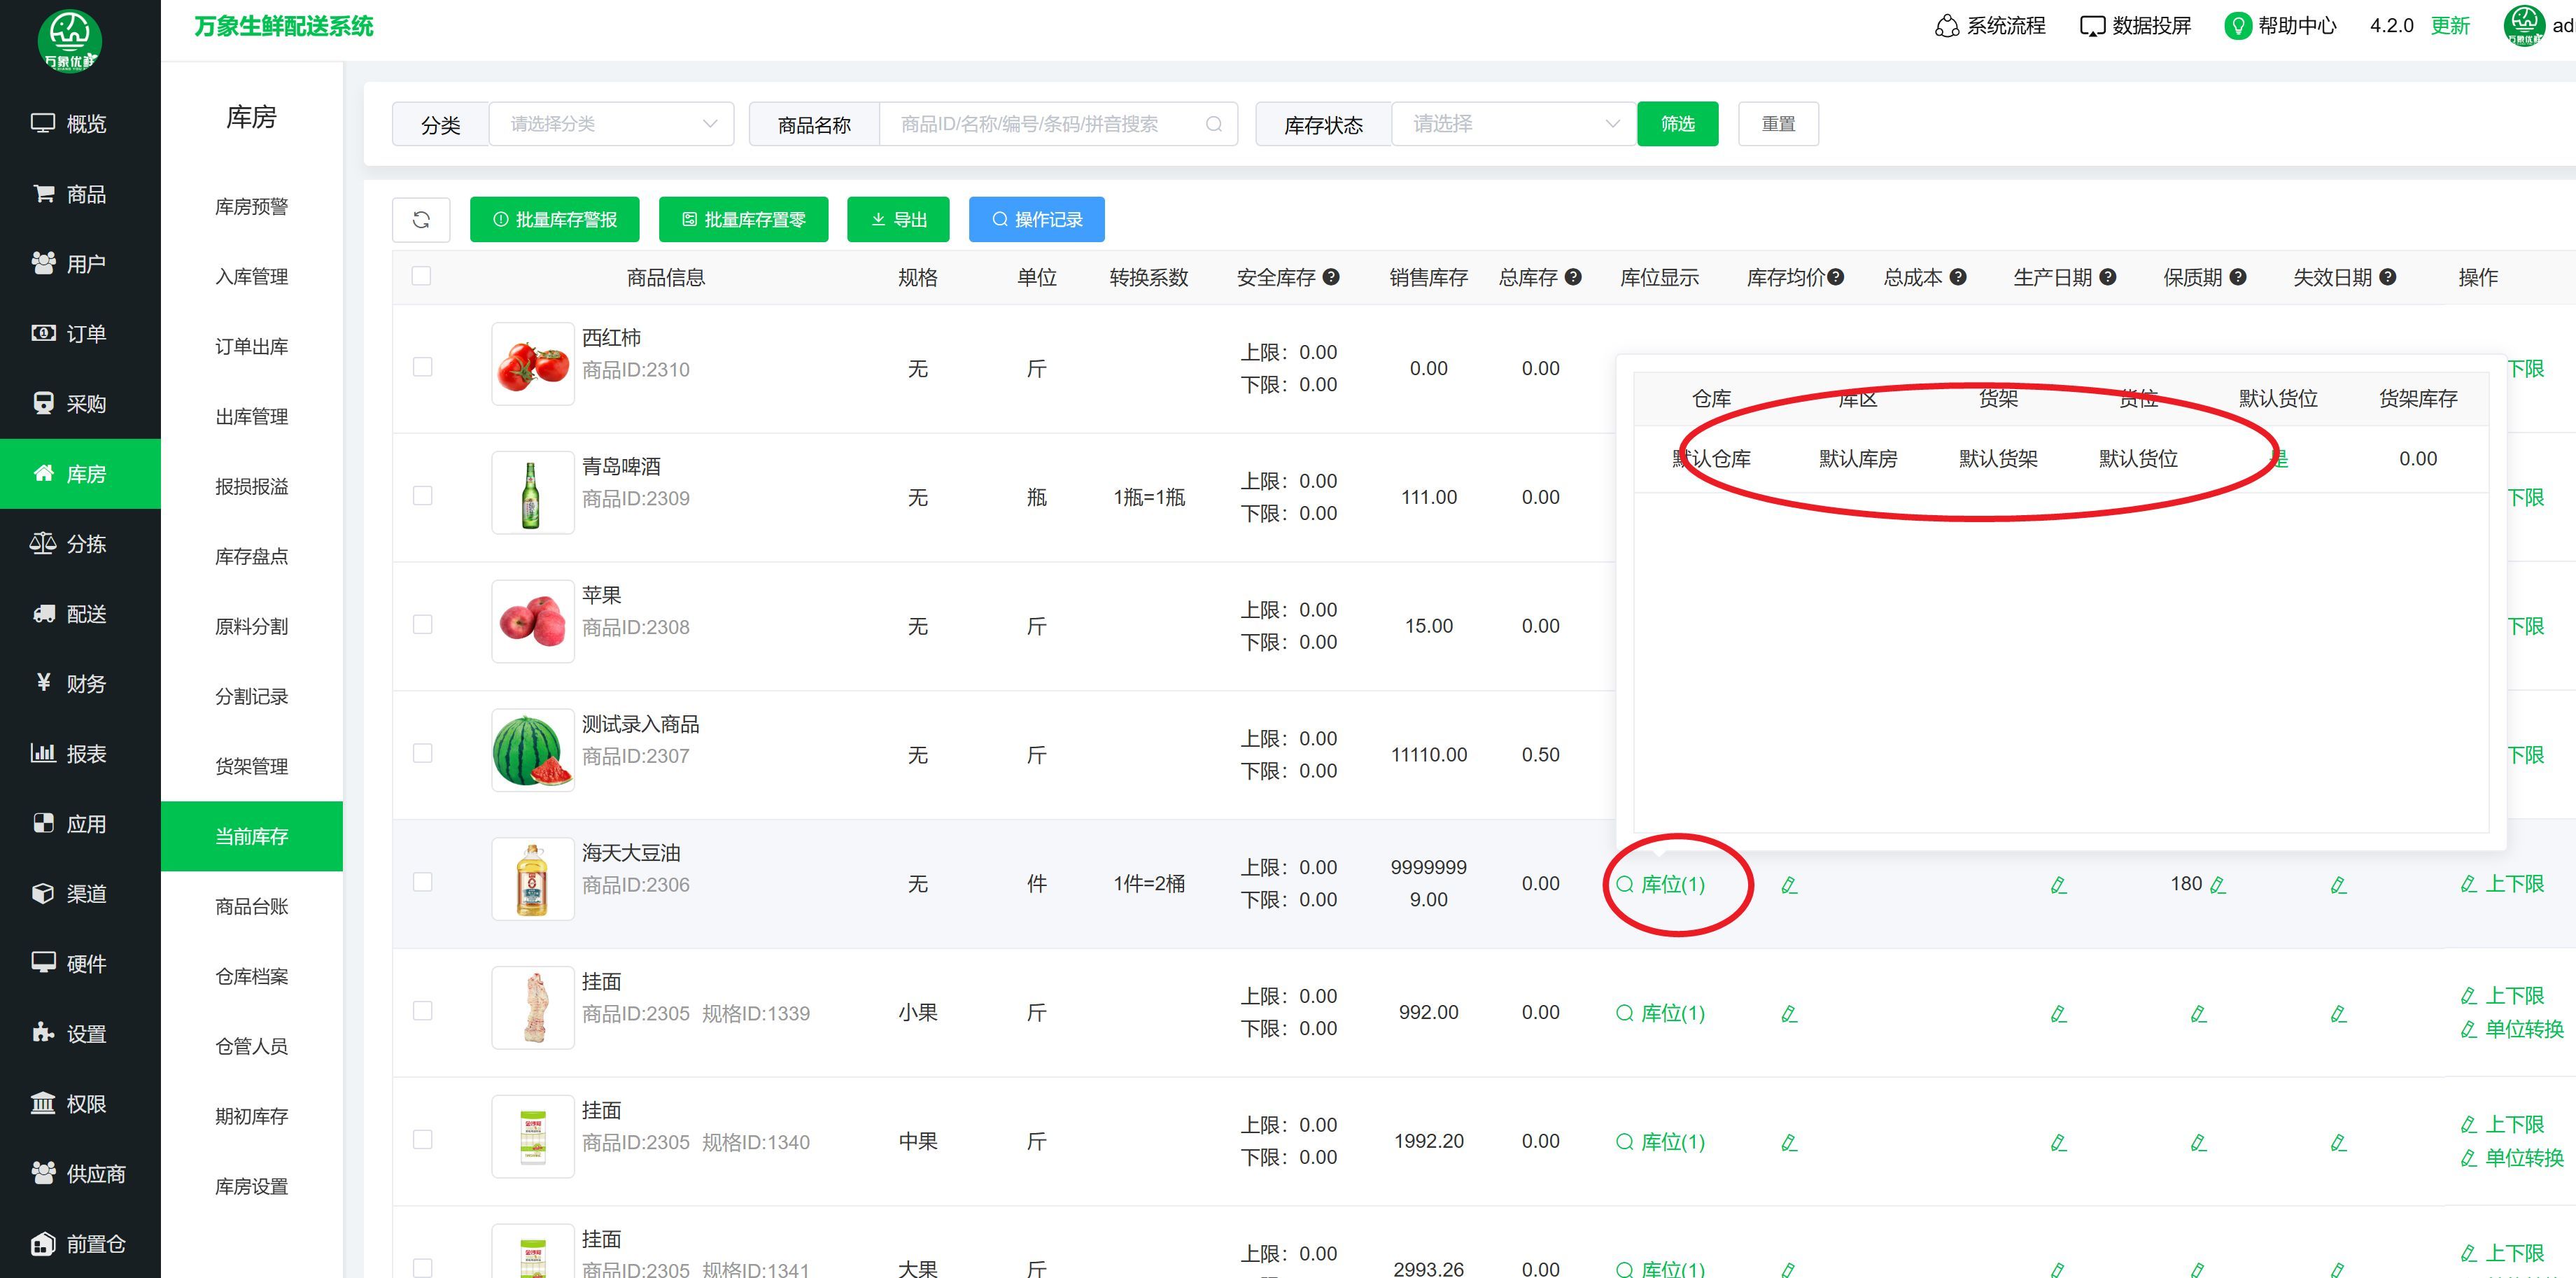The image size is (2576, 1278).
Task: Open the 系统流程 icon in the header
Action: 1946,26
